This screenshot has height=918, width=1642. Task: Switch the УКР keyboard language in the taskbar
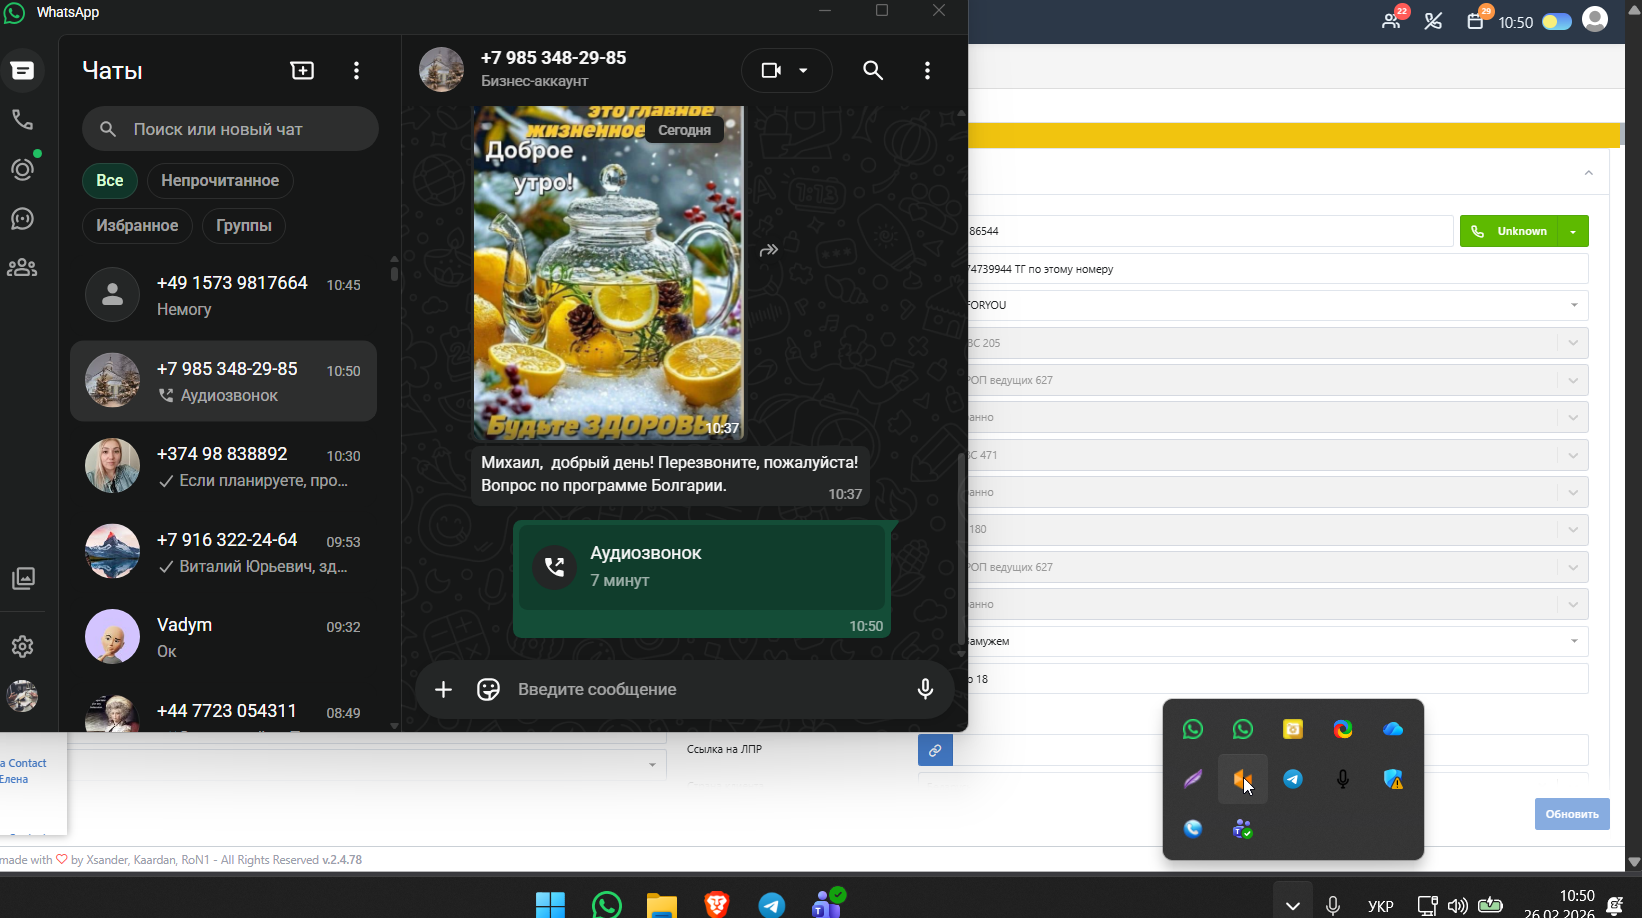[1380, 906]
